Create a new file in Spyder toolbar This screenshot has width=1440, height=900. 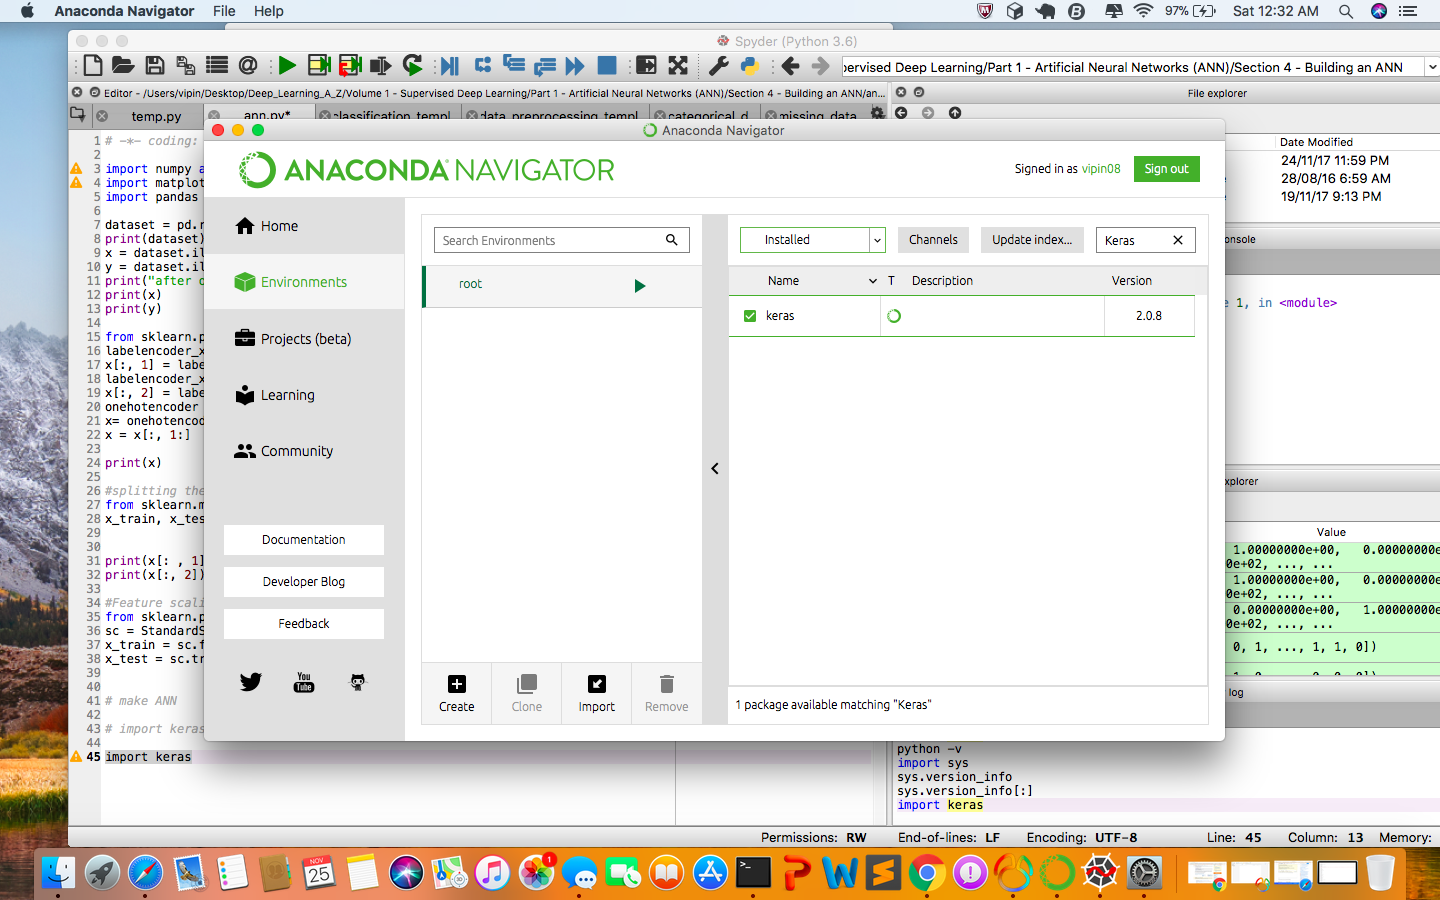tap(93, 66)
